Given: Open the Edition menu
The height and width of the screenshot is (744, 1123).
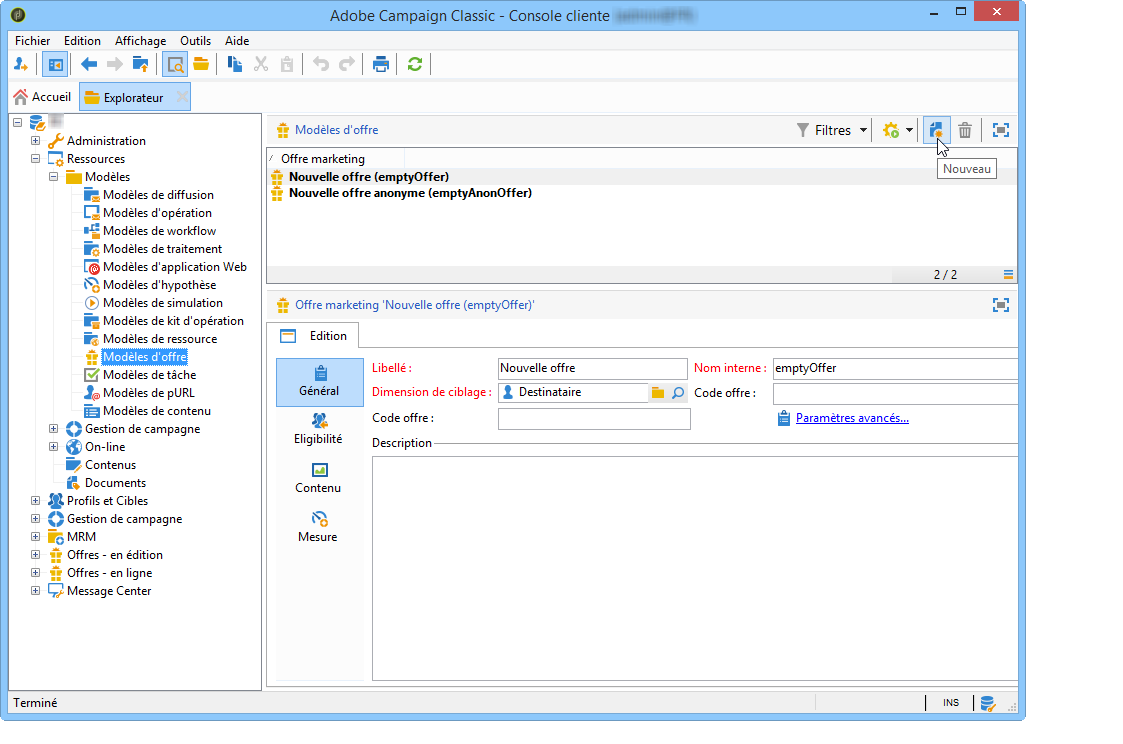Looking at the screenshot, I should click(82, 41).
